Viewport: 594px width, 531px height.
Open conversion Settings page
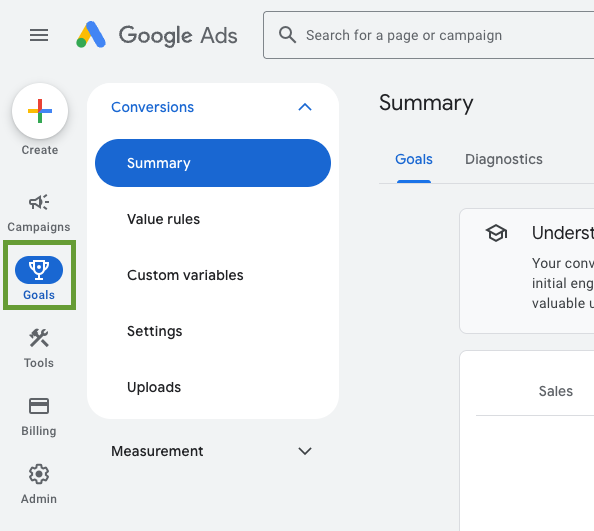tap(155, 331)
